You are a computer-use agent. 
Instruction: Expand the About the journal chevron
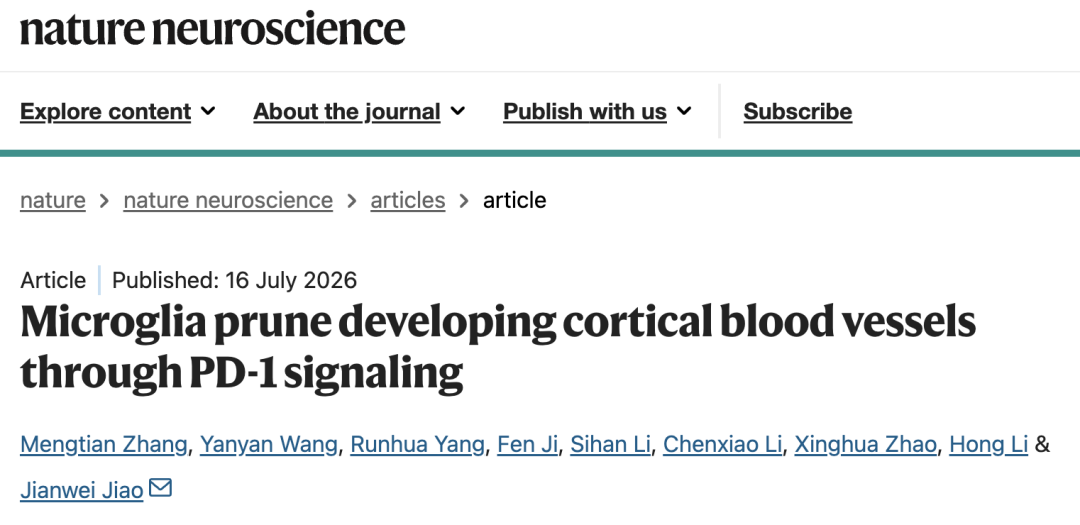click(457, 111)
